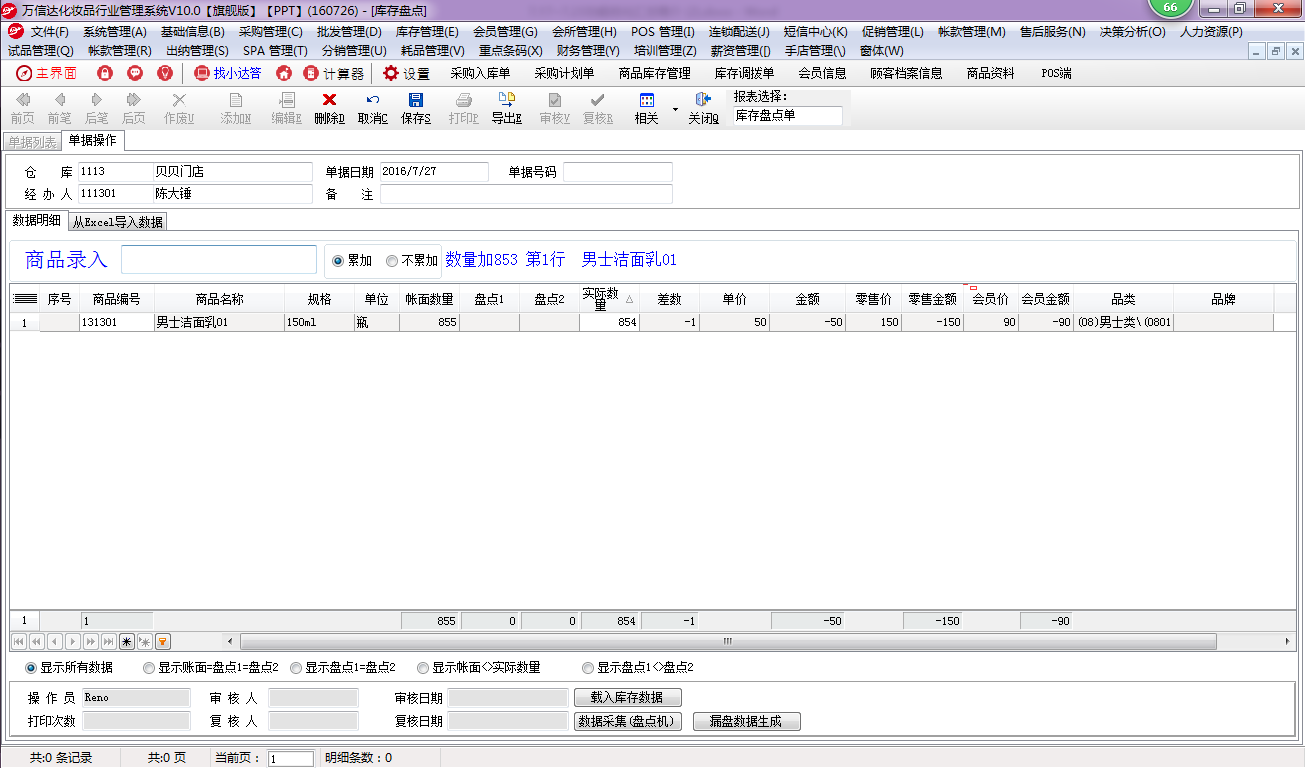1305x768 pixels.
Task: Open the 主界面 home icon
Action: pyautogui.click(x=24, y=73)
